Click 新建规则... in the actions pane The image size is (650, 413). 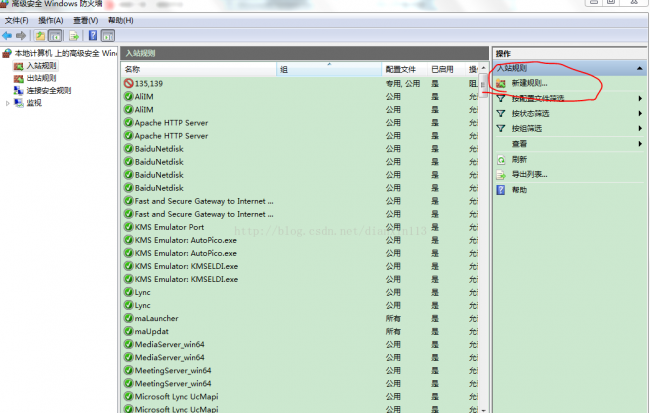[x=529, y=83]
